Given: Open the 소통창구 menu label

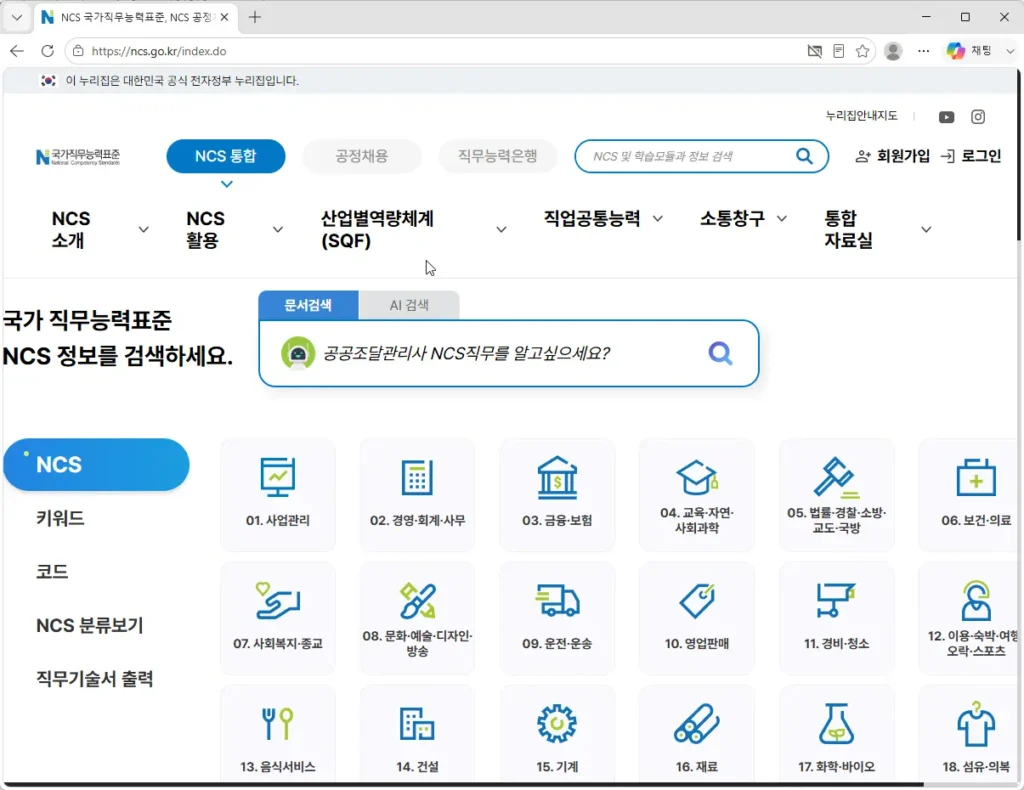Looking at the screenshot, I should pyautogui.click(x=732, y=219).
